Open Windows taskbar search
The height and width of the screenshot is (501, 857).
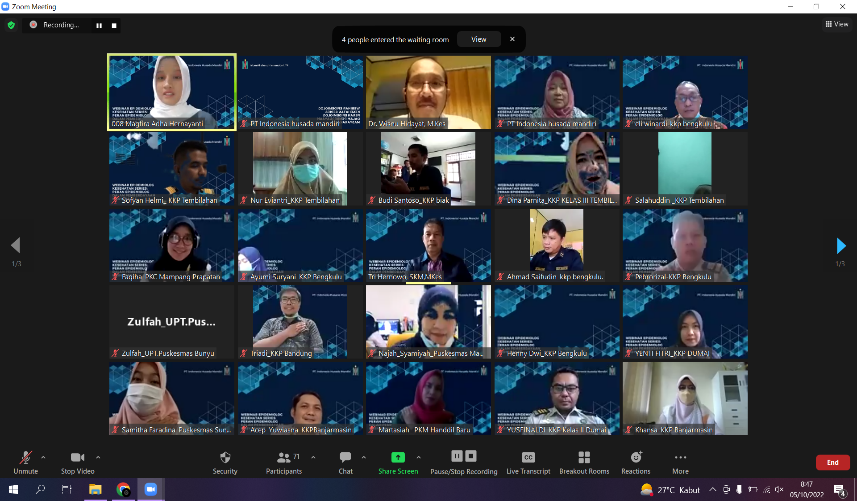pyautogui.click(x=40, y=490)
